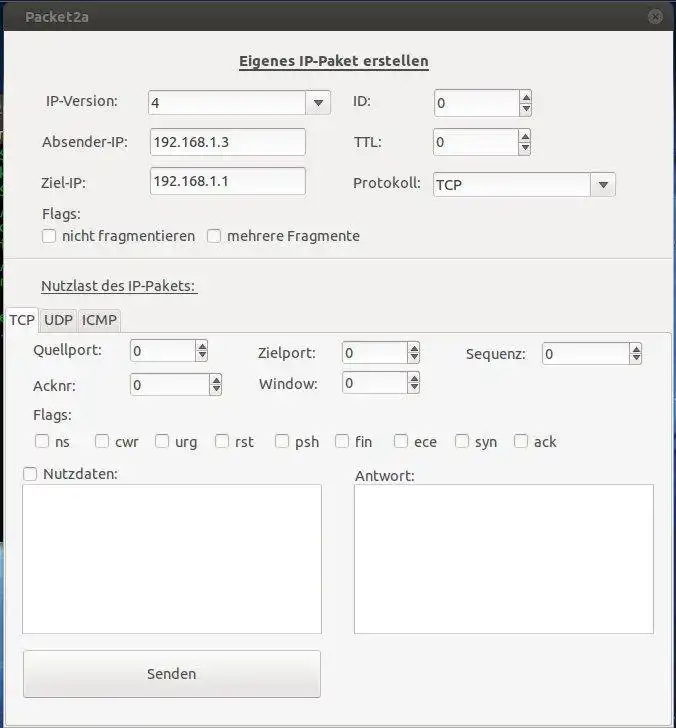
Task: Tick the Nutzdaten checkbox
Action: click(x=30, y=474)
